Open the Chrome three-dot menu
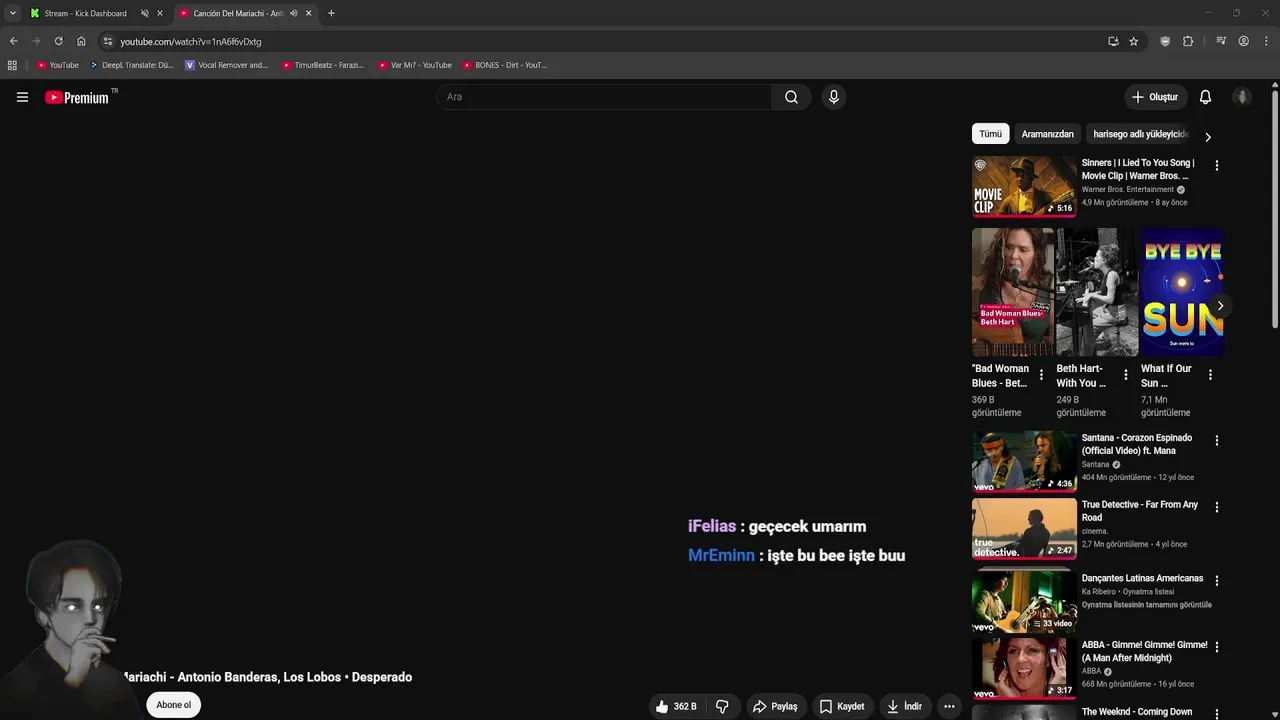This screenshot has height=720, width=1280. pyautogui.click(x=1267, y=41)
